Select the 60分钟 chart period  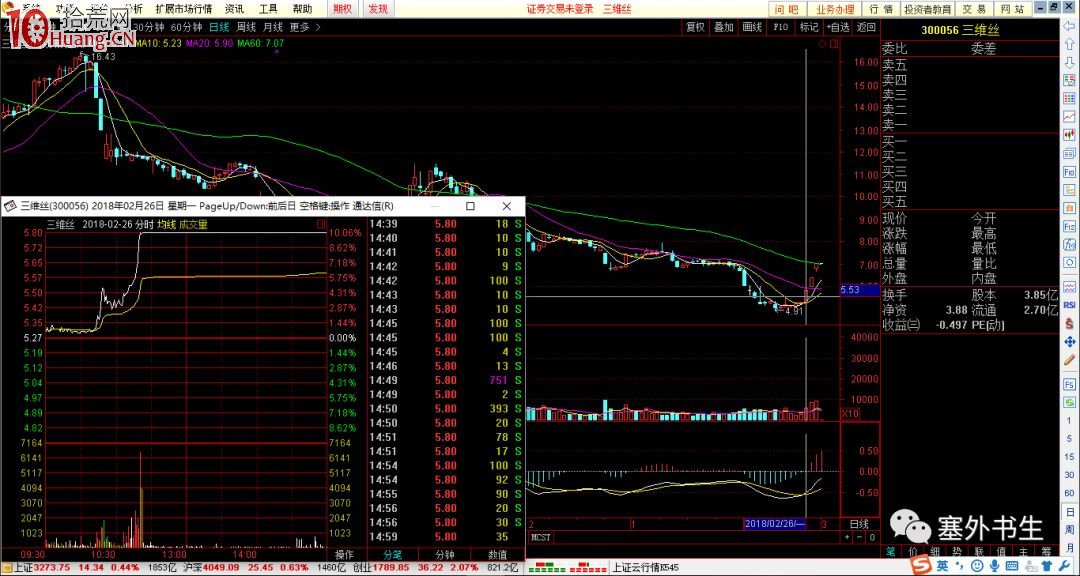[186, 28]
